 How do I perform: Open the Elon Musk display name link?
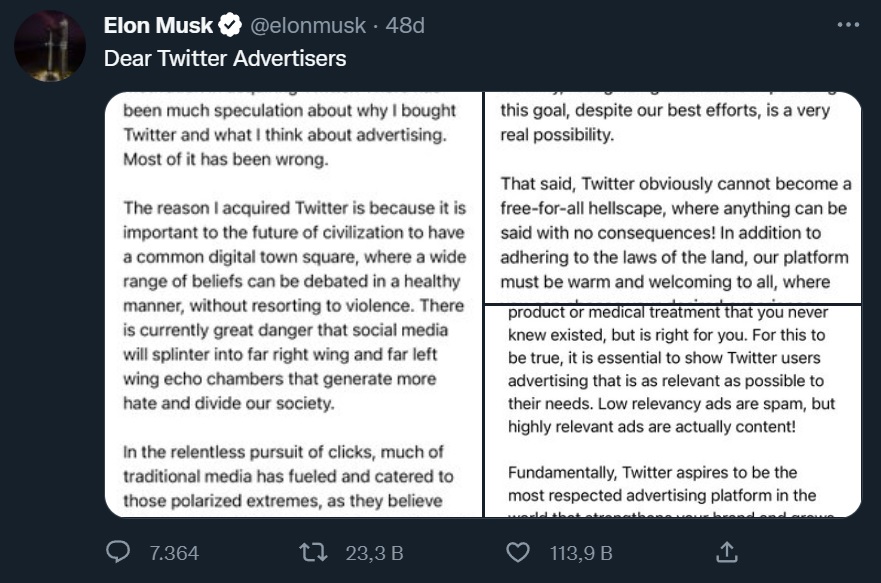click(158, 25)
